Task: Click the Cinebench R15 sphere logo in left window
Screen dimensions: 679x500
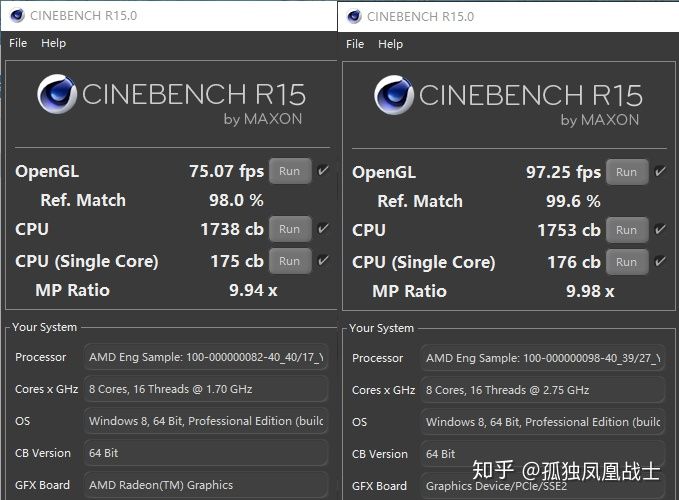Action: (57, 94)
